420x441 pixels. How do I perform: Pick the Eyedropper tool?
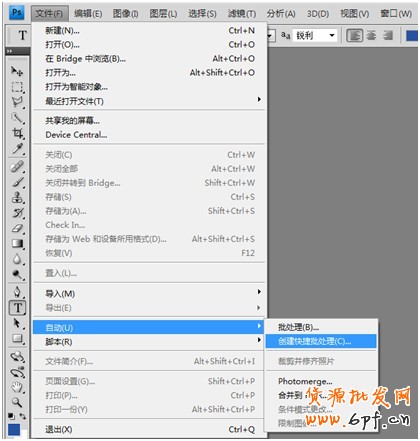coord(17,149)
